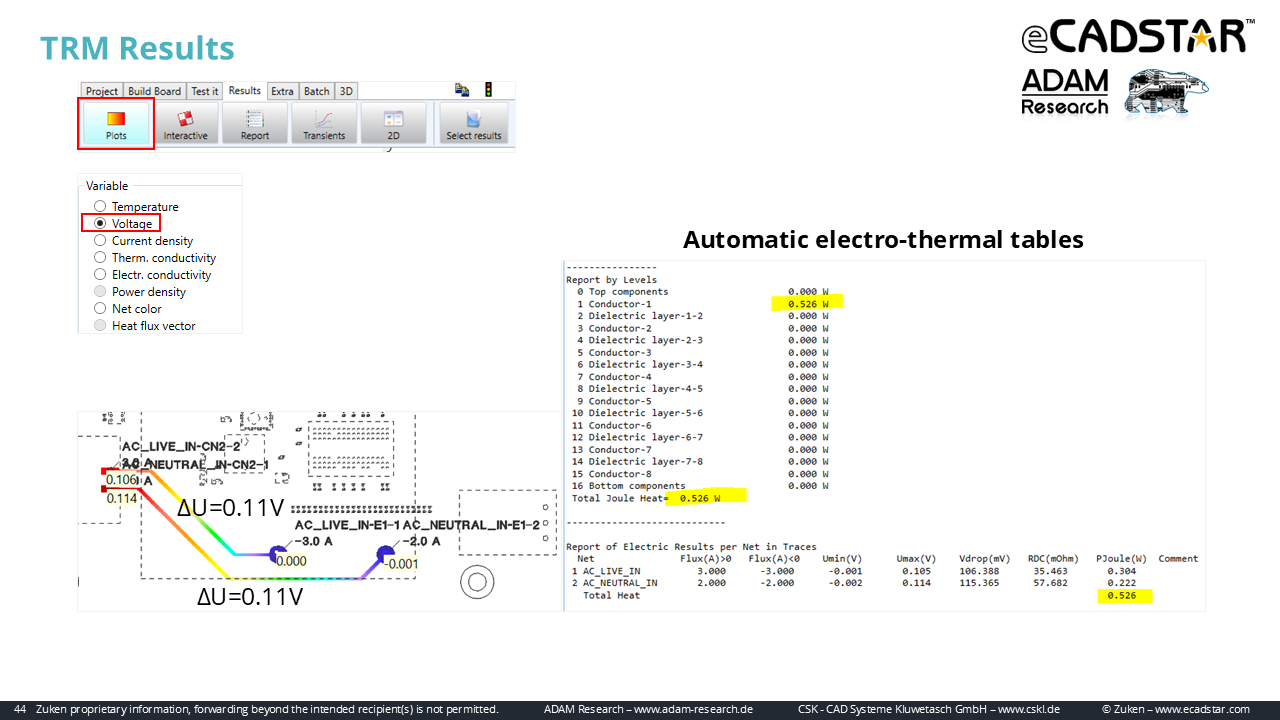
Task: Click the -0.001 voltage label on the plot
Action: (x=402, y=563)
